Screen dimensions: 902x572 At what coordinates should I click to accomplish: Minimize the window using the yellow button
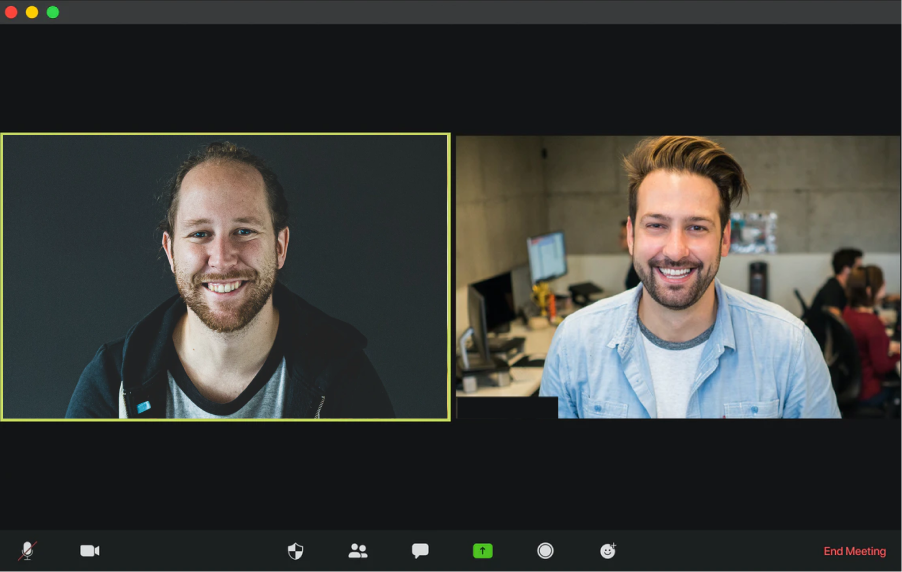point(32,12)
